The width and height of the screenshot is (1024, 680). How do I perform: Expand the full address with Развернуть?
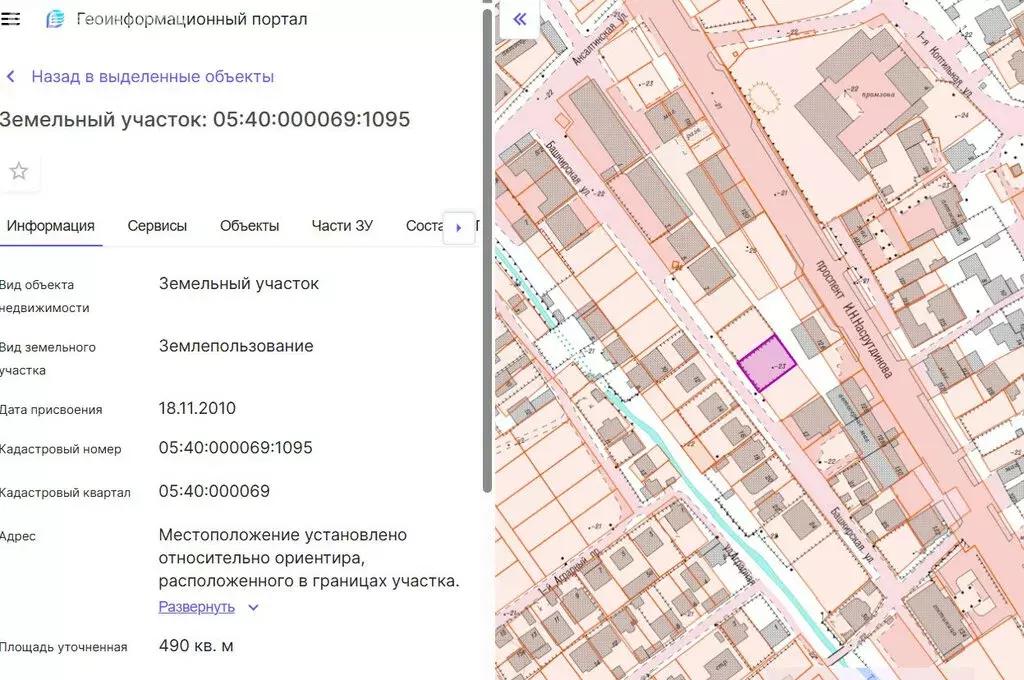tap(197, 607)
